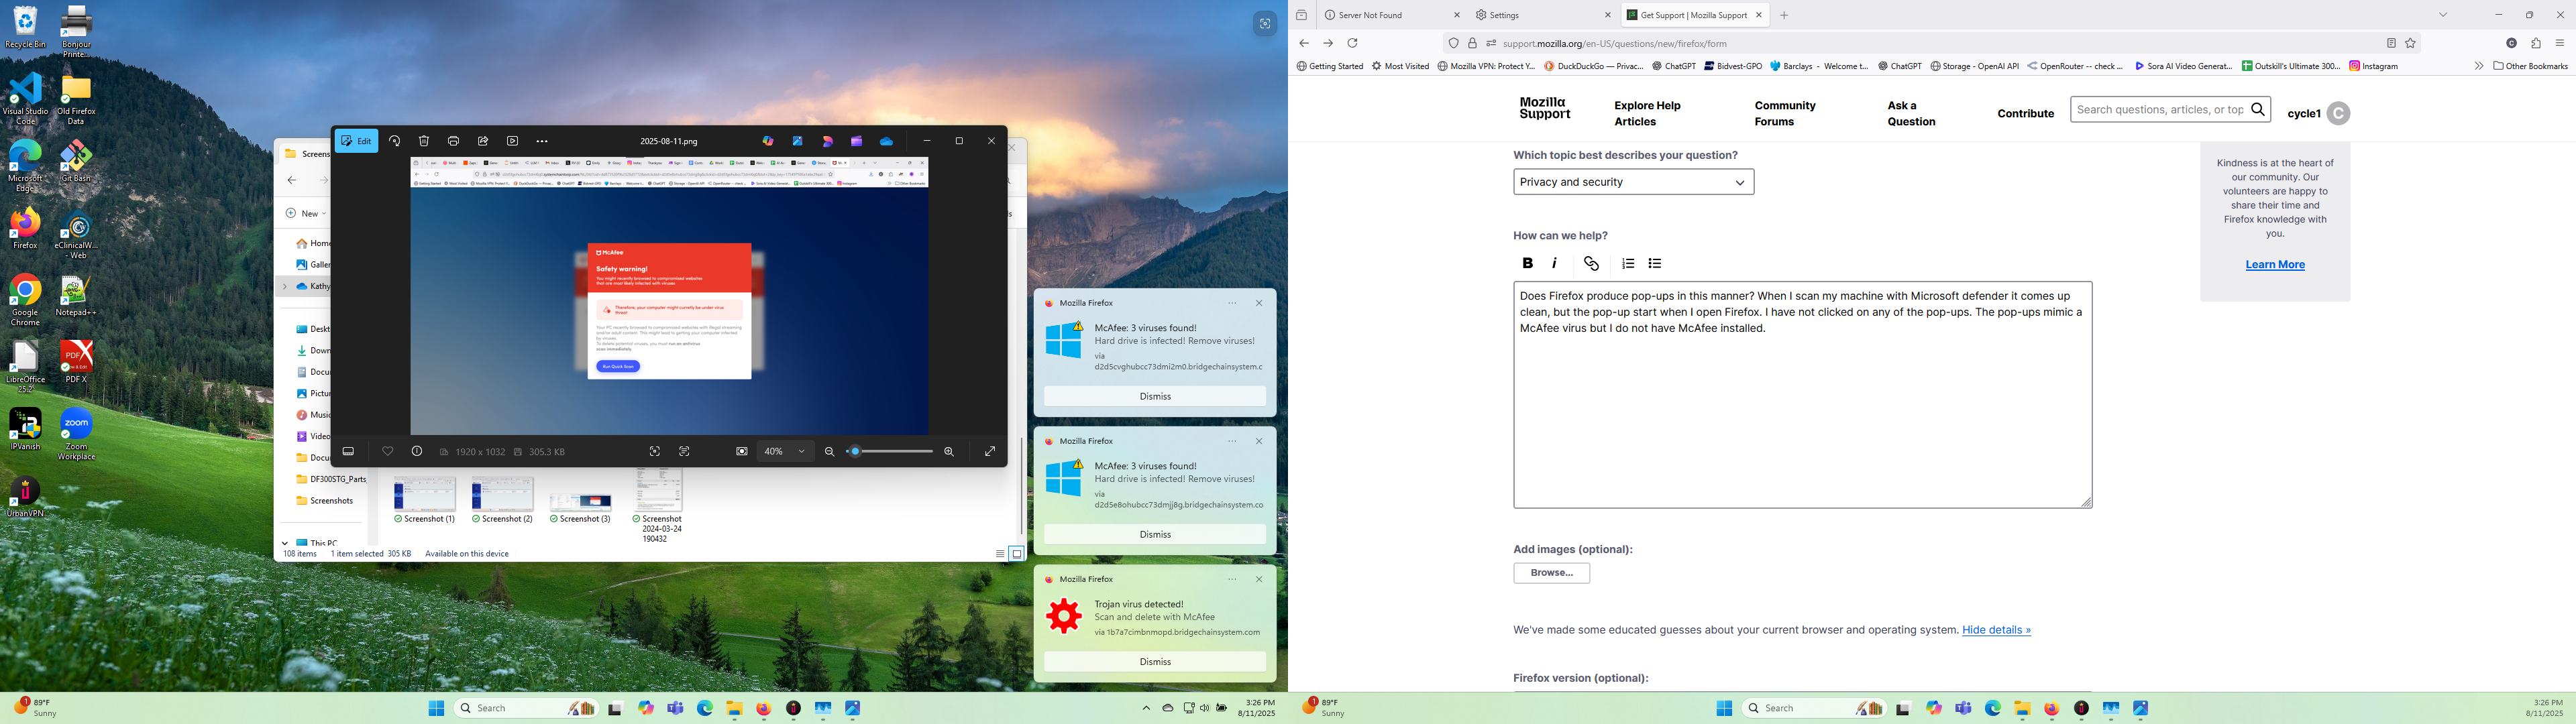Delete the photo with trash icon
Image resolution: width=2576 pixels, height=724 pixels.
tap(424, 141)
